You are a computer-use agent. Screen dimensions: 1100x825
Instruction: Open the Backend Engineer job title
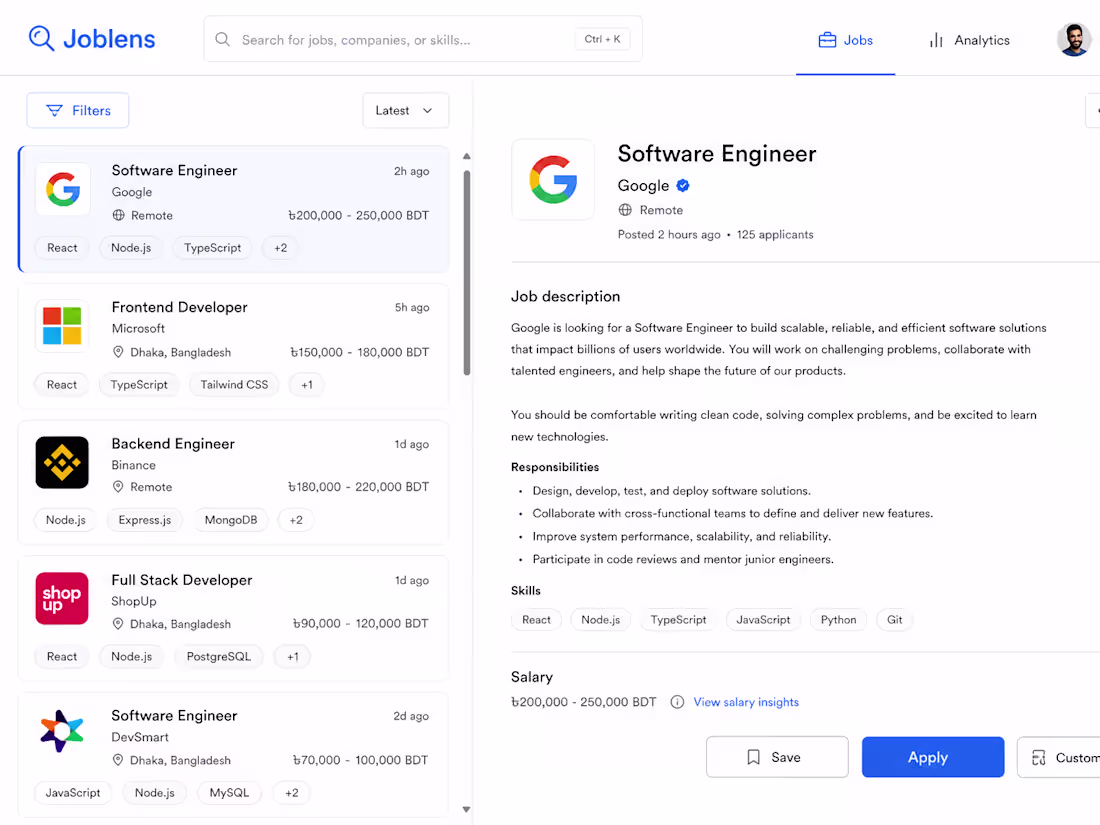pyautogui.click(x=173, y=444)
